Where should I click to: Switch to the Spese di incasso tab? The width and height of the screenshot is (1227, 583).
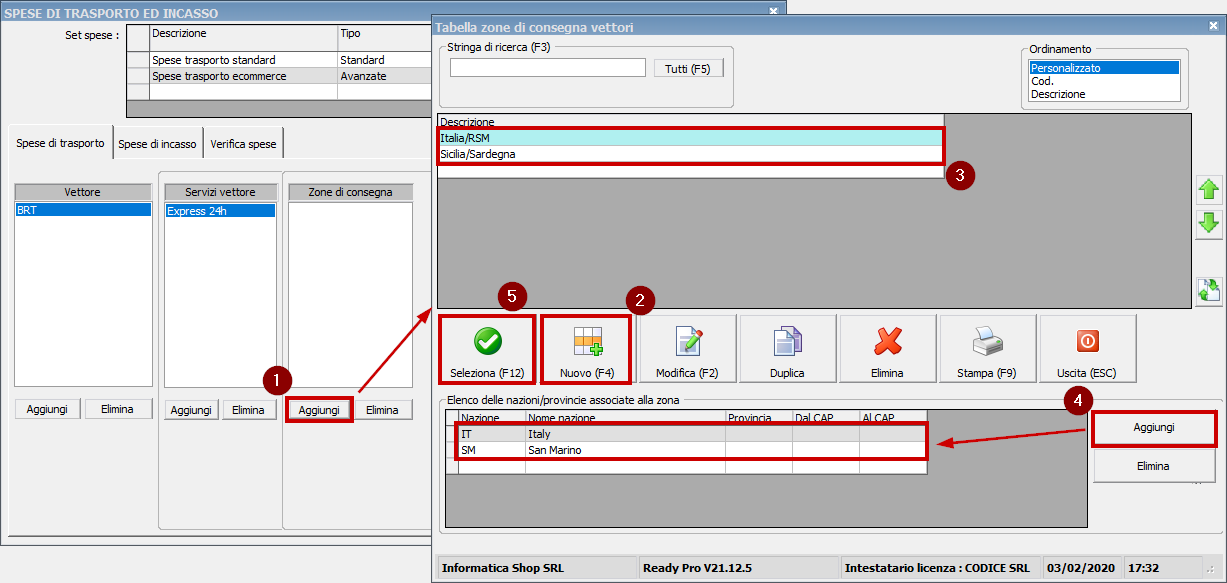tap(158, 144)
